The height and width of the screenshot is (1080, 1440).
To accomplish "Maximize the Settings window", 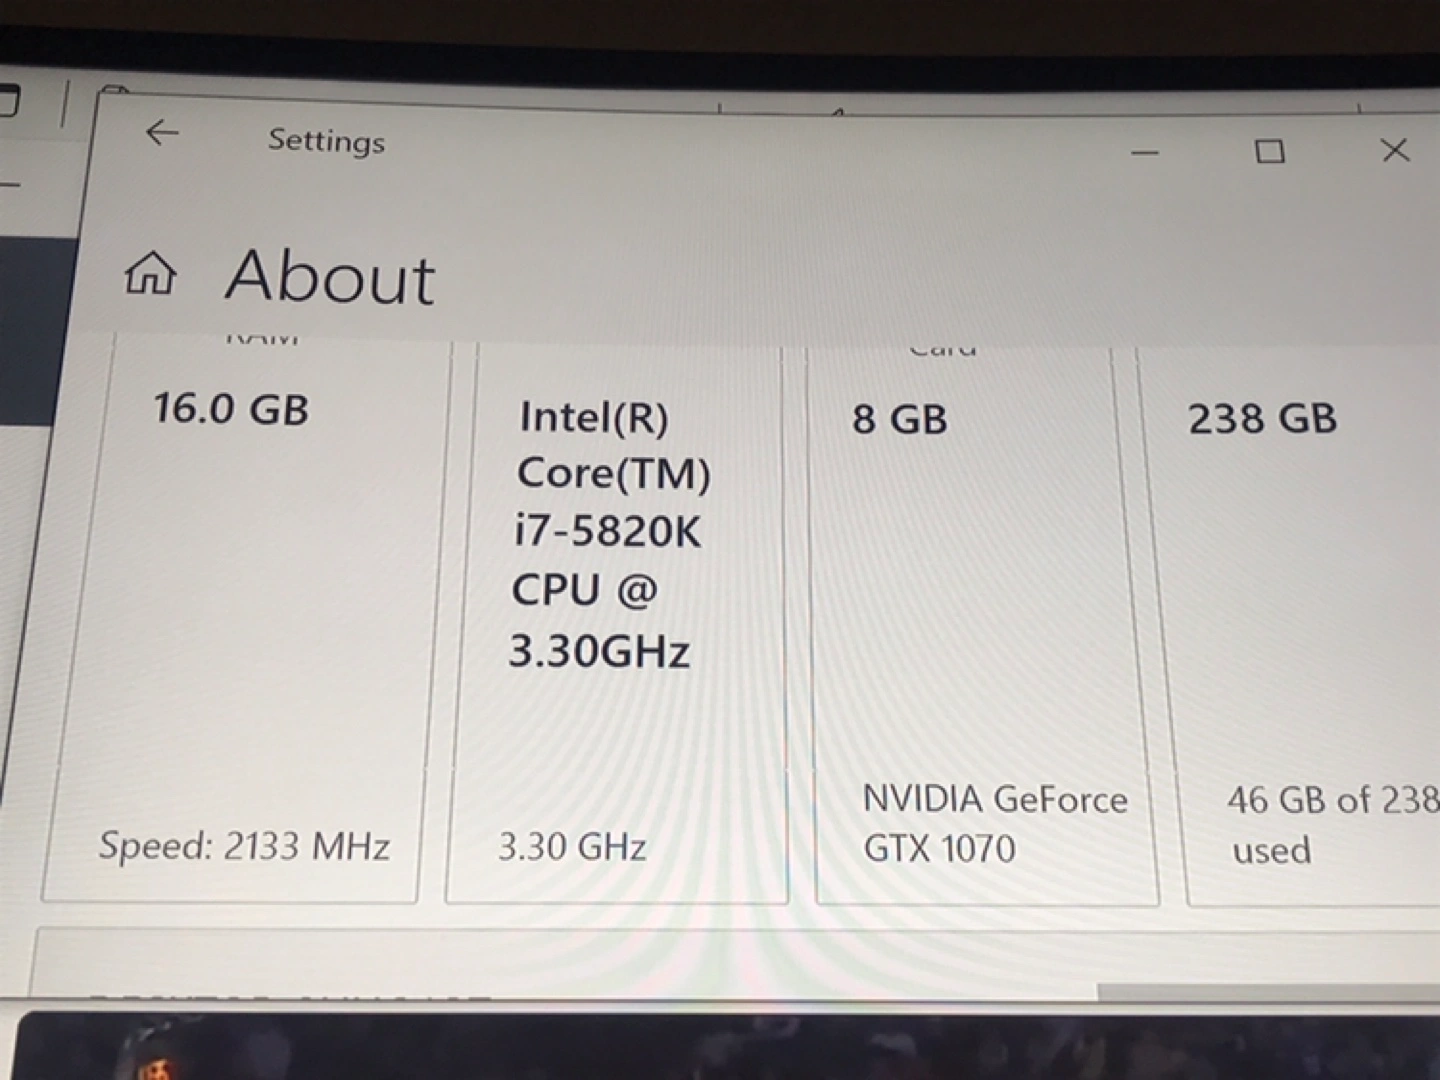I will click(x=1270, y=152).
